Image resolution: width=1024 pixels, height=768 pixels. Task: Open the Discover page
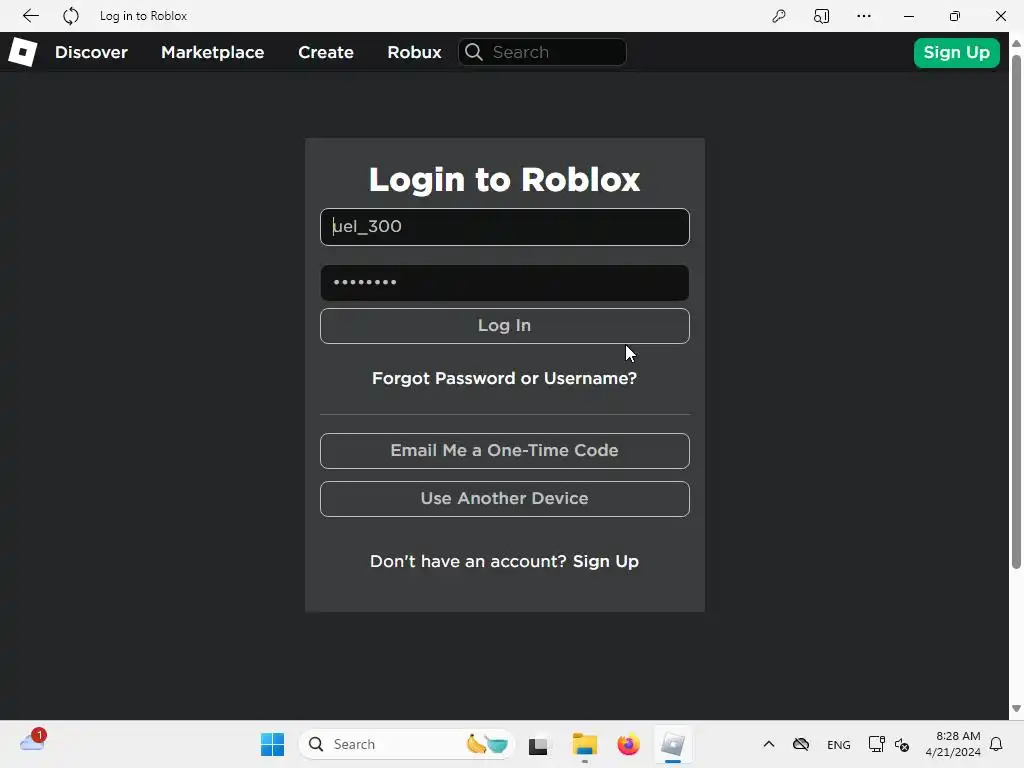[x=91, y=52]
